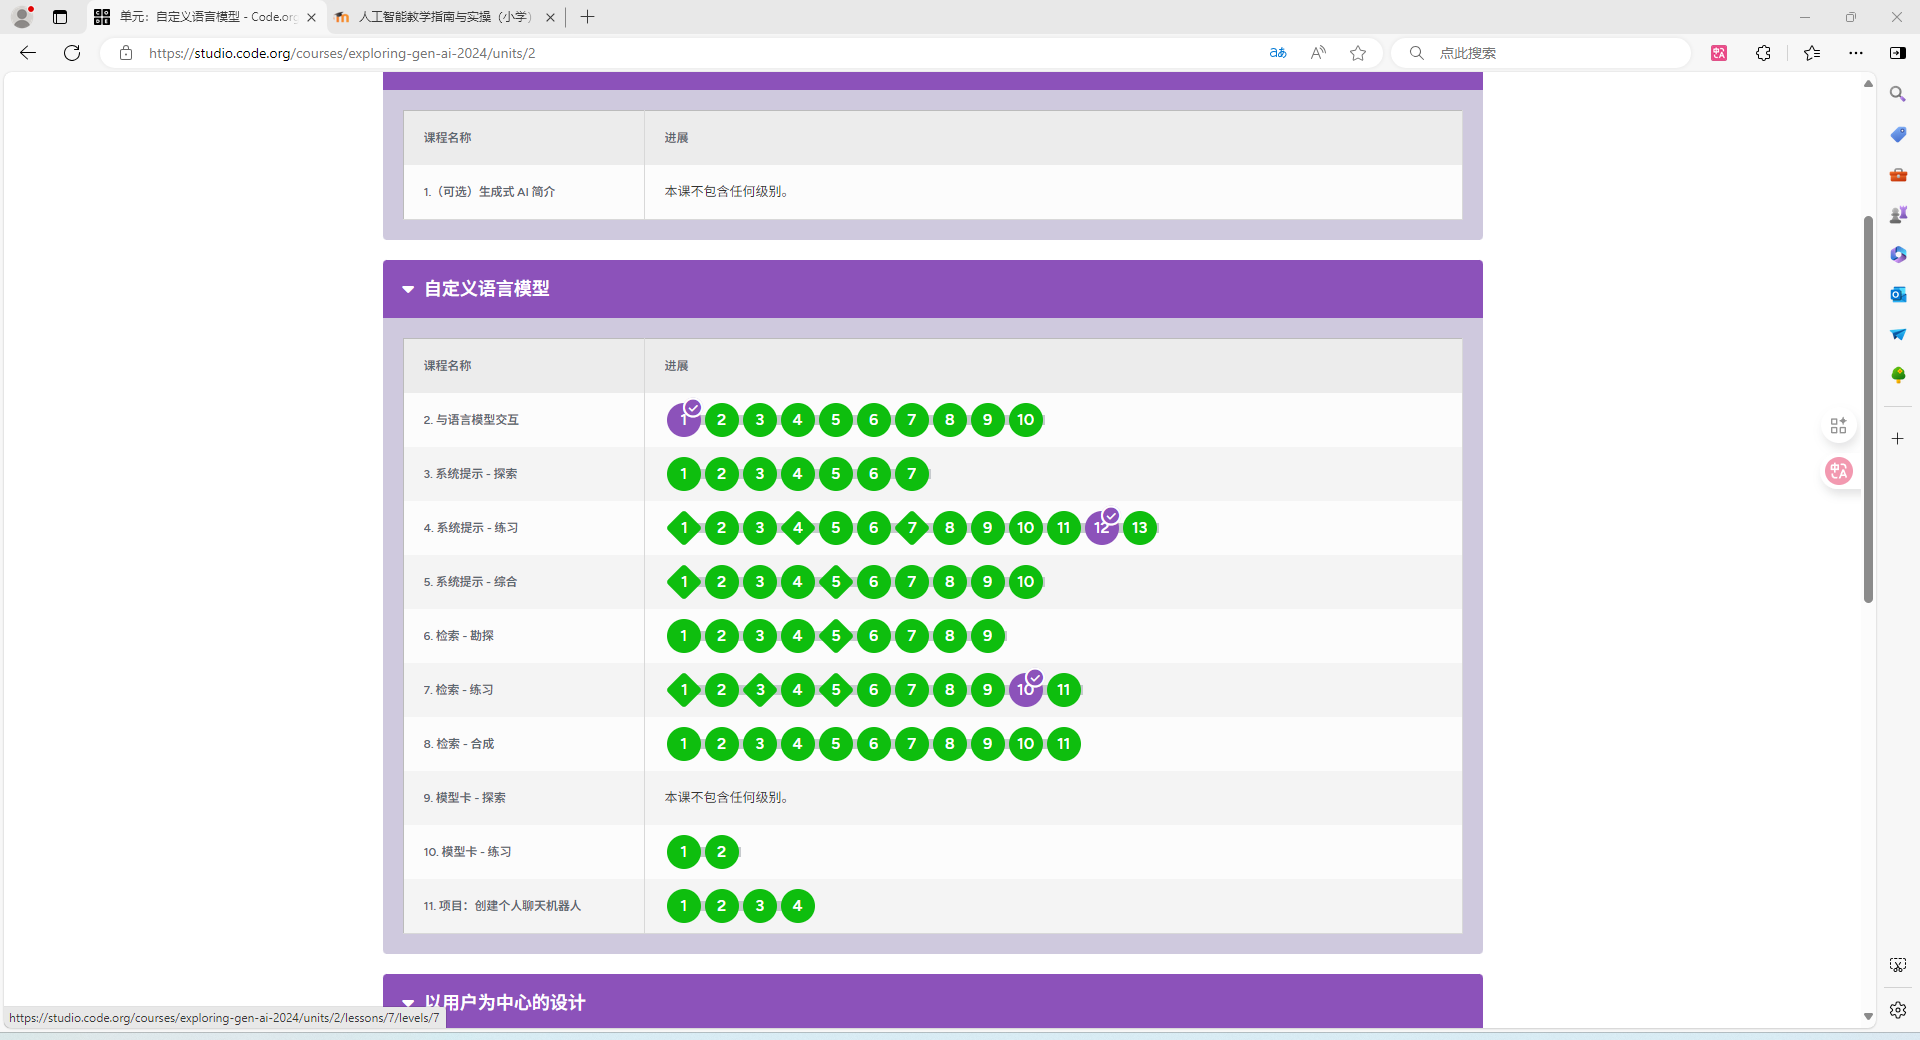Open sidebar settings gear icon
The image size is (1920, 1040).
(1897, 1010)
